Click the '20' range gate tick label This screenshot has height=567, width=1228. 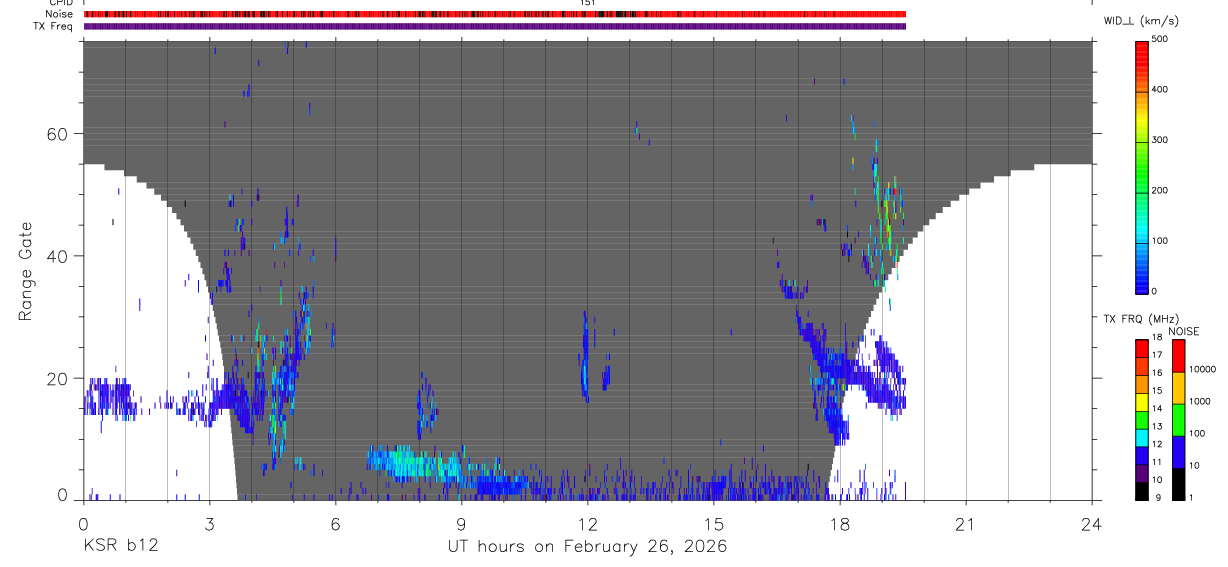pyautogui.click(x=59, y=378)
